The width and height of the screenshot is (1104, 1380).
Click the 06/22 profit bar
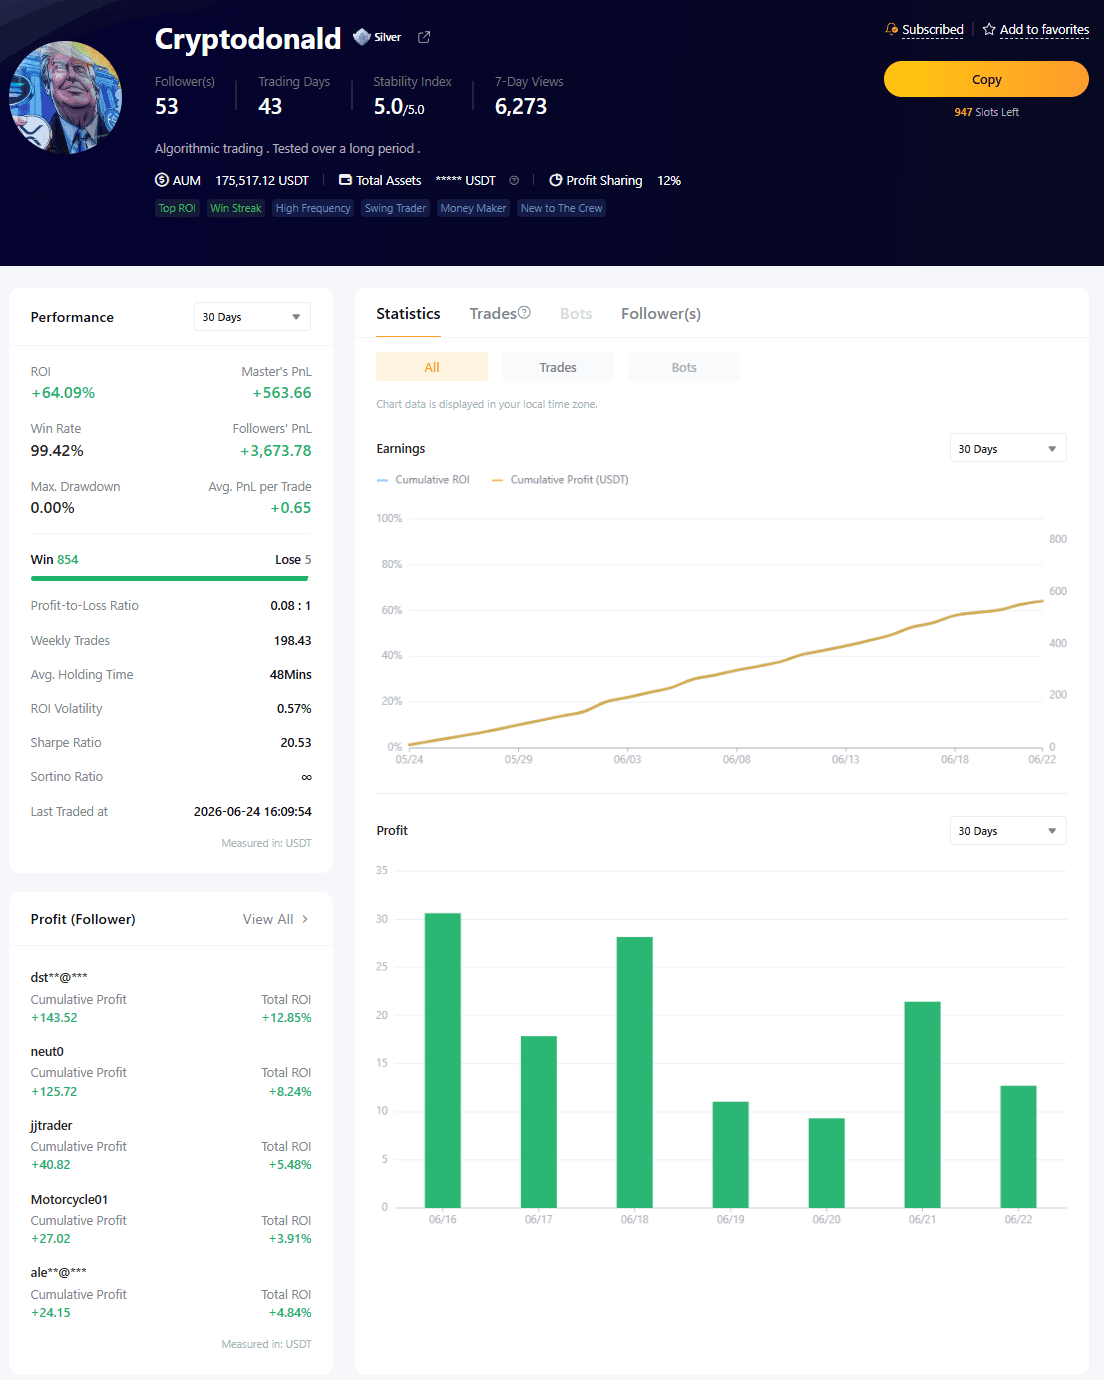1019,1146
